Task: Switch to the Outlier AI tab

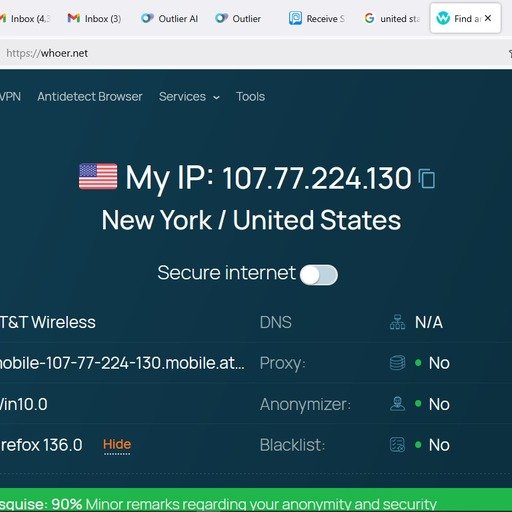Action: (x=170, y=18)
